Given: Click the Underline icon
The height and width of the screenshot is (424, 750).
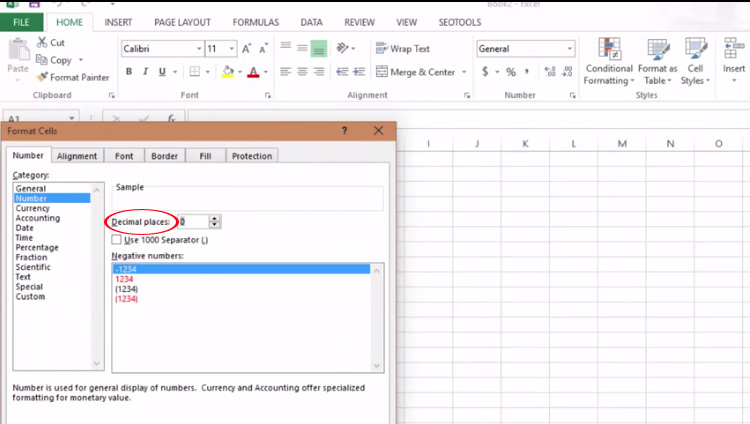Looking at the screenshot, I should coord(162,72).
